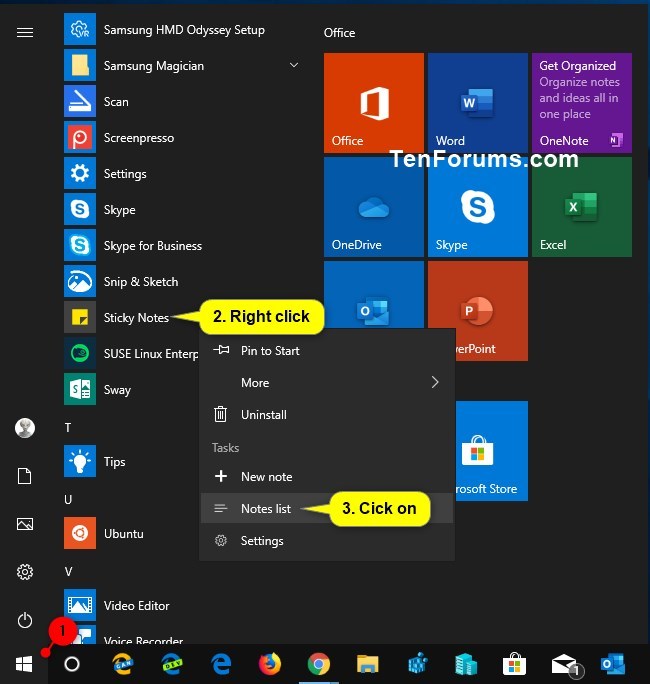Open the Microsoft Store tile
Screen dimensions: 650x684
click(x=492, y=451)
